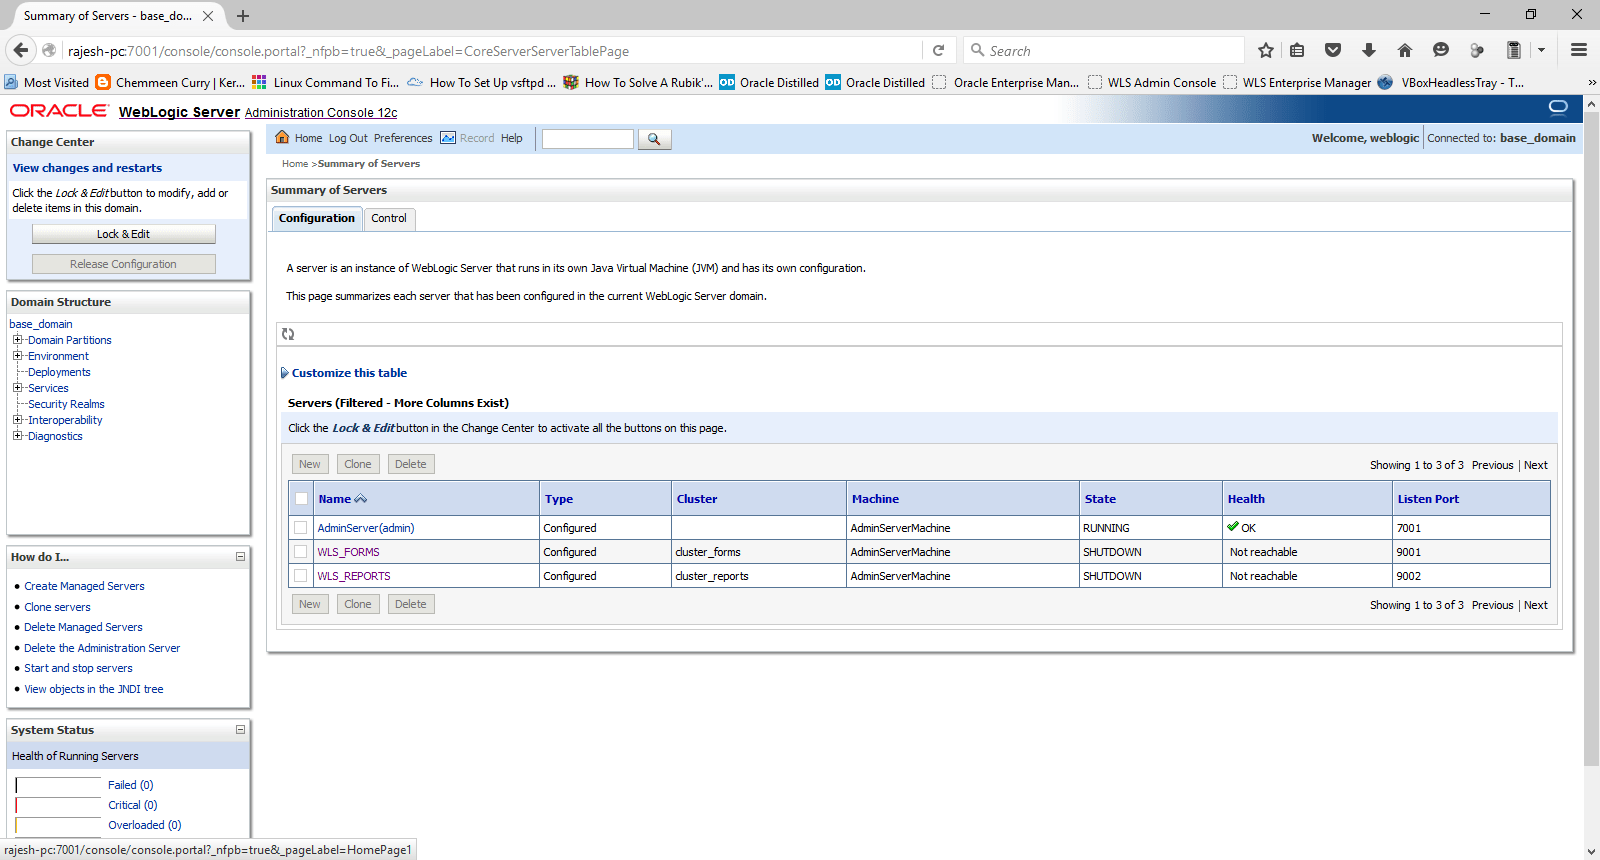Click Log Out in console toolbar

pos(348,138)
